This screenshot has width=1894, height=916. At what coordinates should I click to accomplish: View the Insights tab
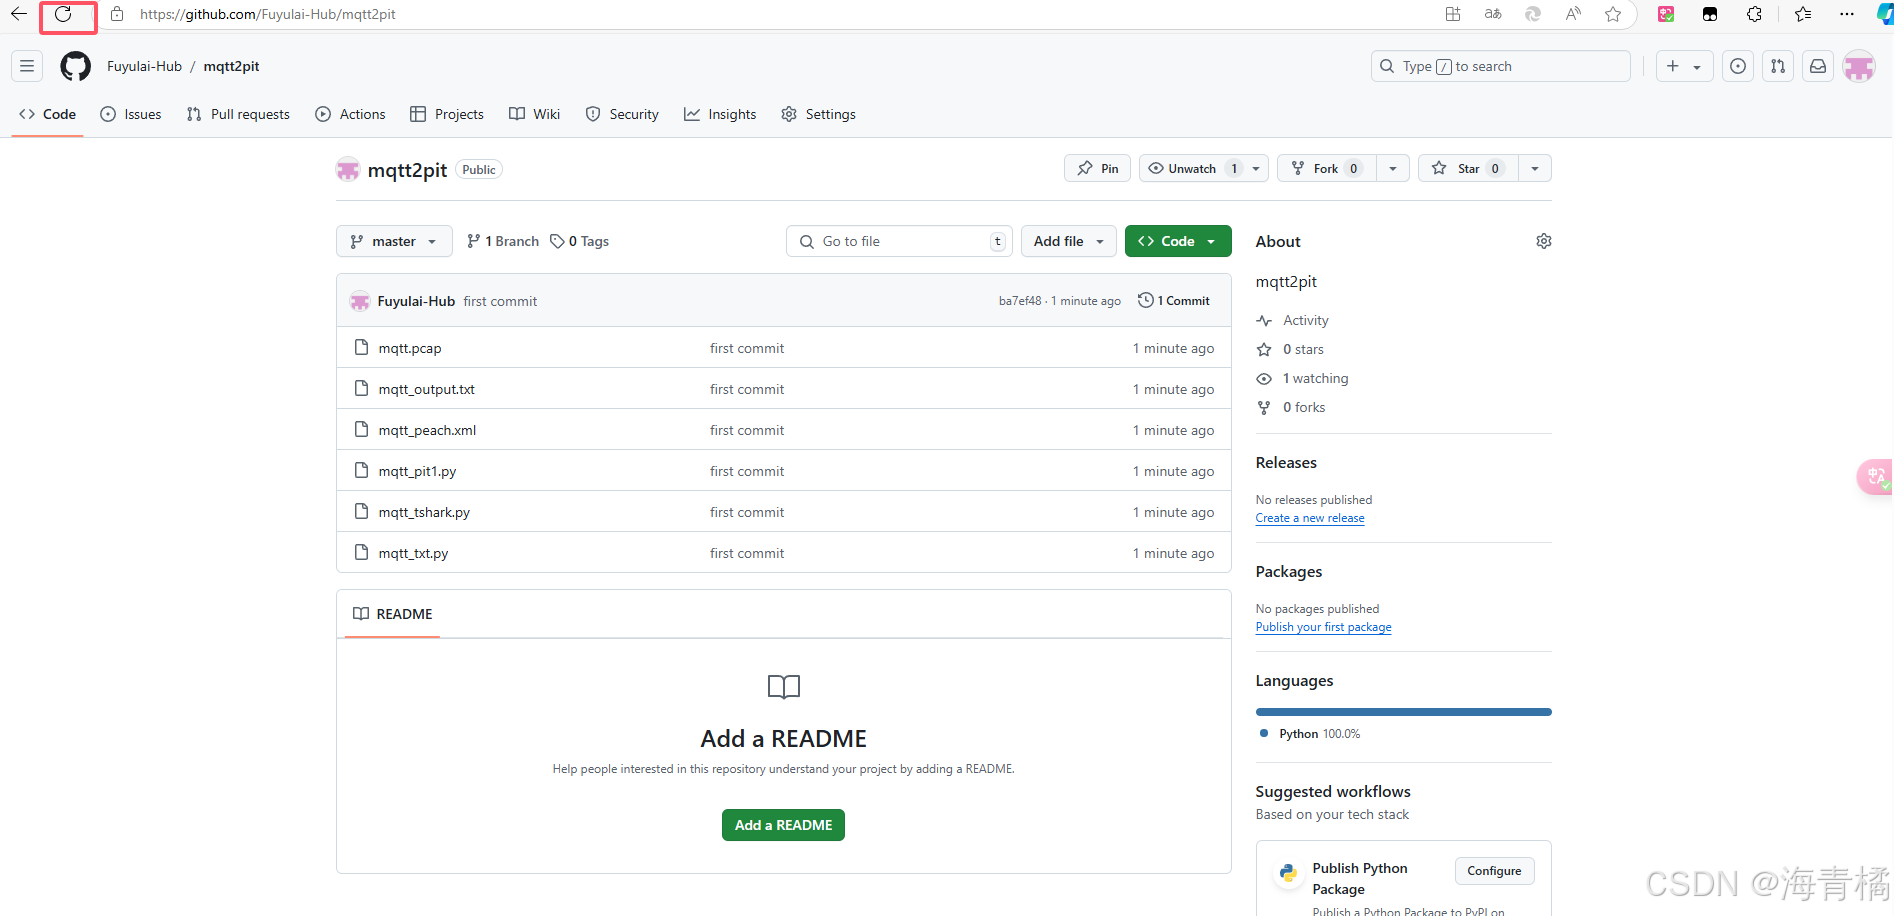720,114
